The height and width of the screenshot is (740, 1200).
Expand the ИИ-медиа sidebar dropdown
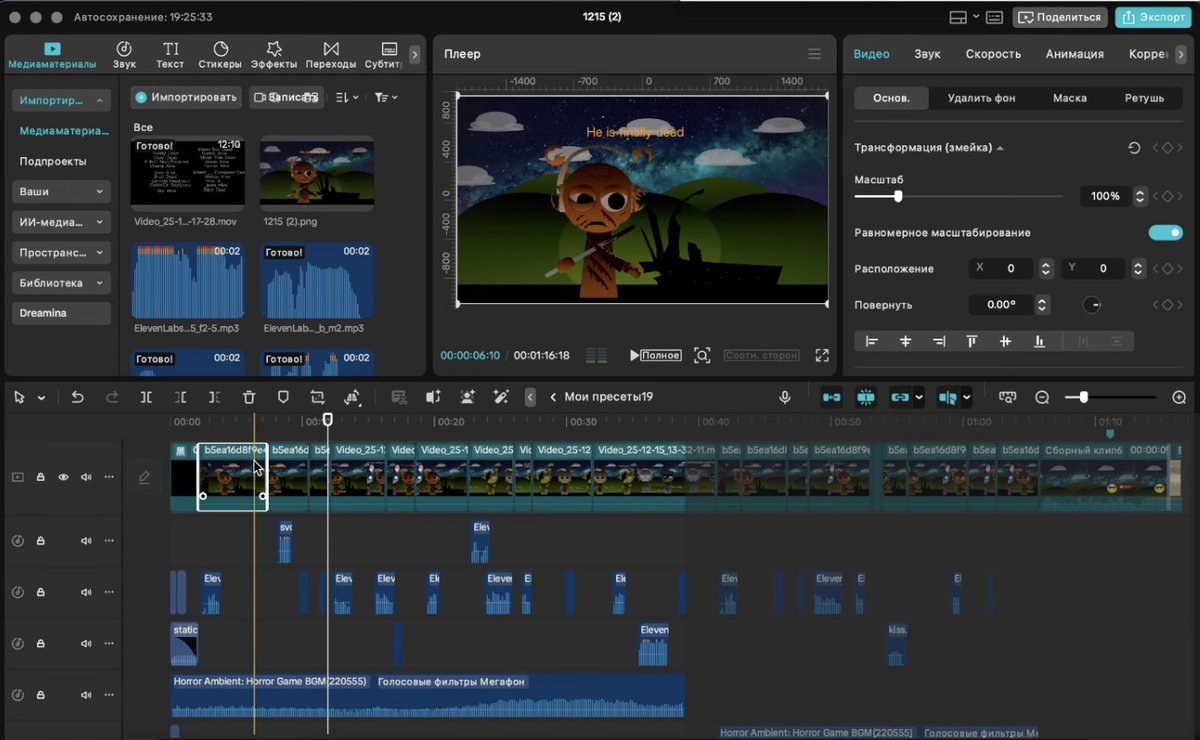(61, 222)
